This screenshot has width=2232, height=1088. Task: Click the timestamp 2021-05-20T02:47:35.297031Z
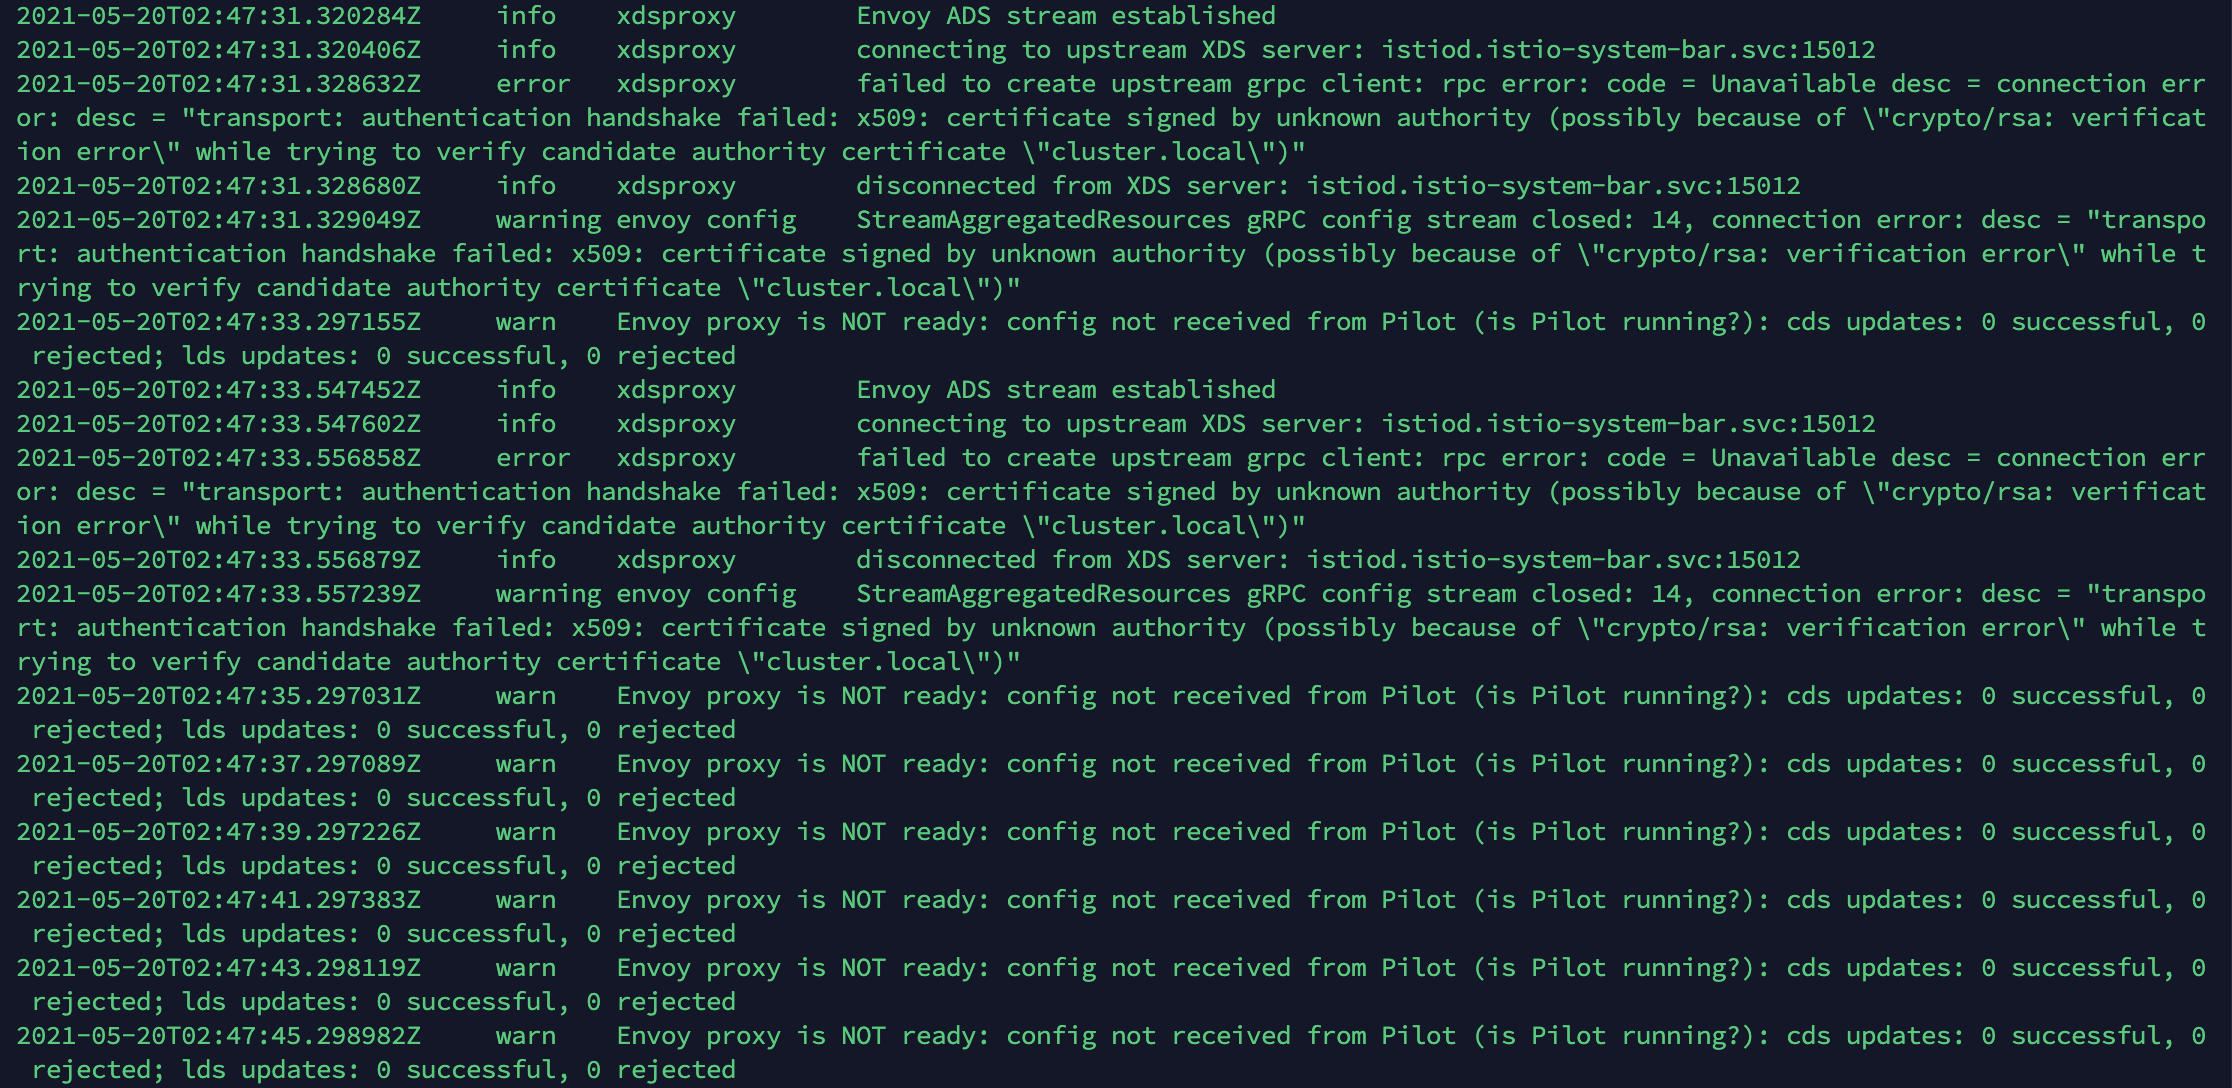tap(218, 696)
